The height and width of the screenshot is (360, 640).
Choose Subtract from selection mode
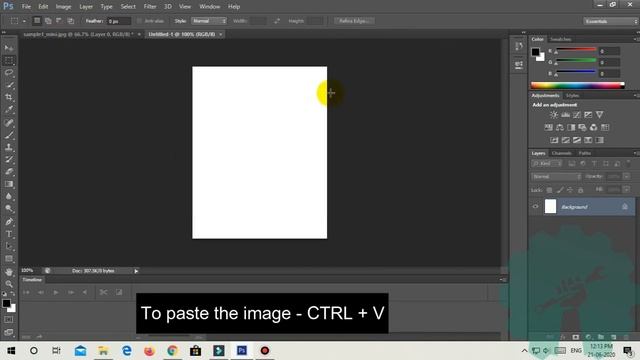pyautogui.click(x=59, y=21)
